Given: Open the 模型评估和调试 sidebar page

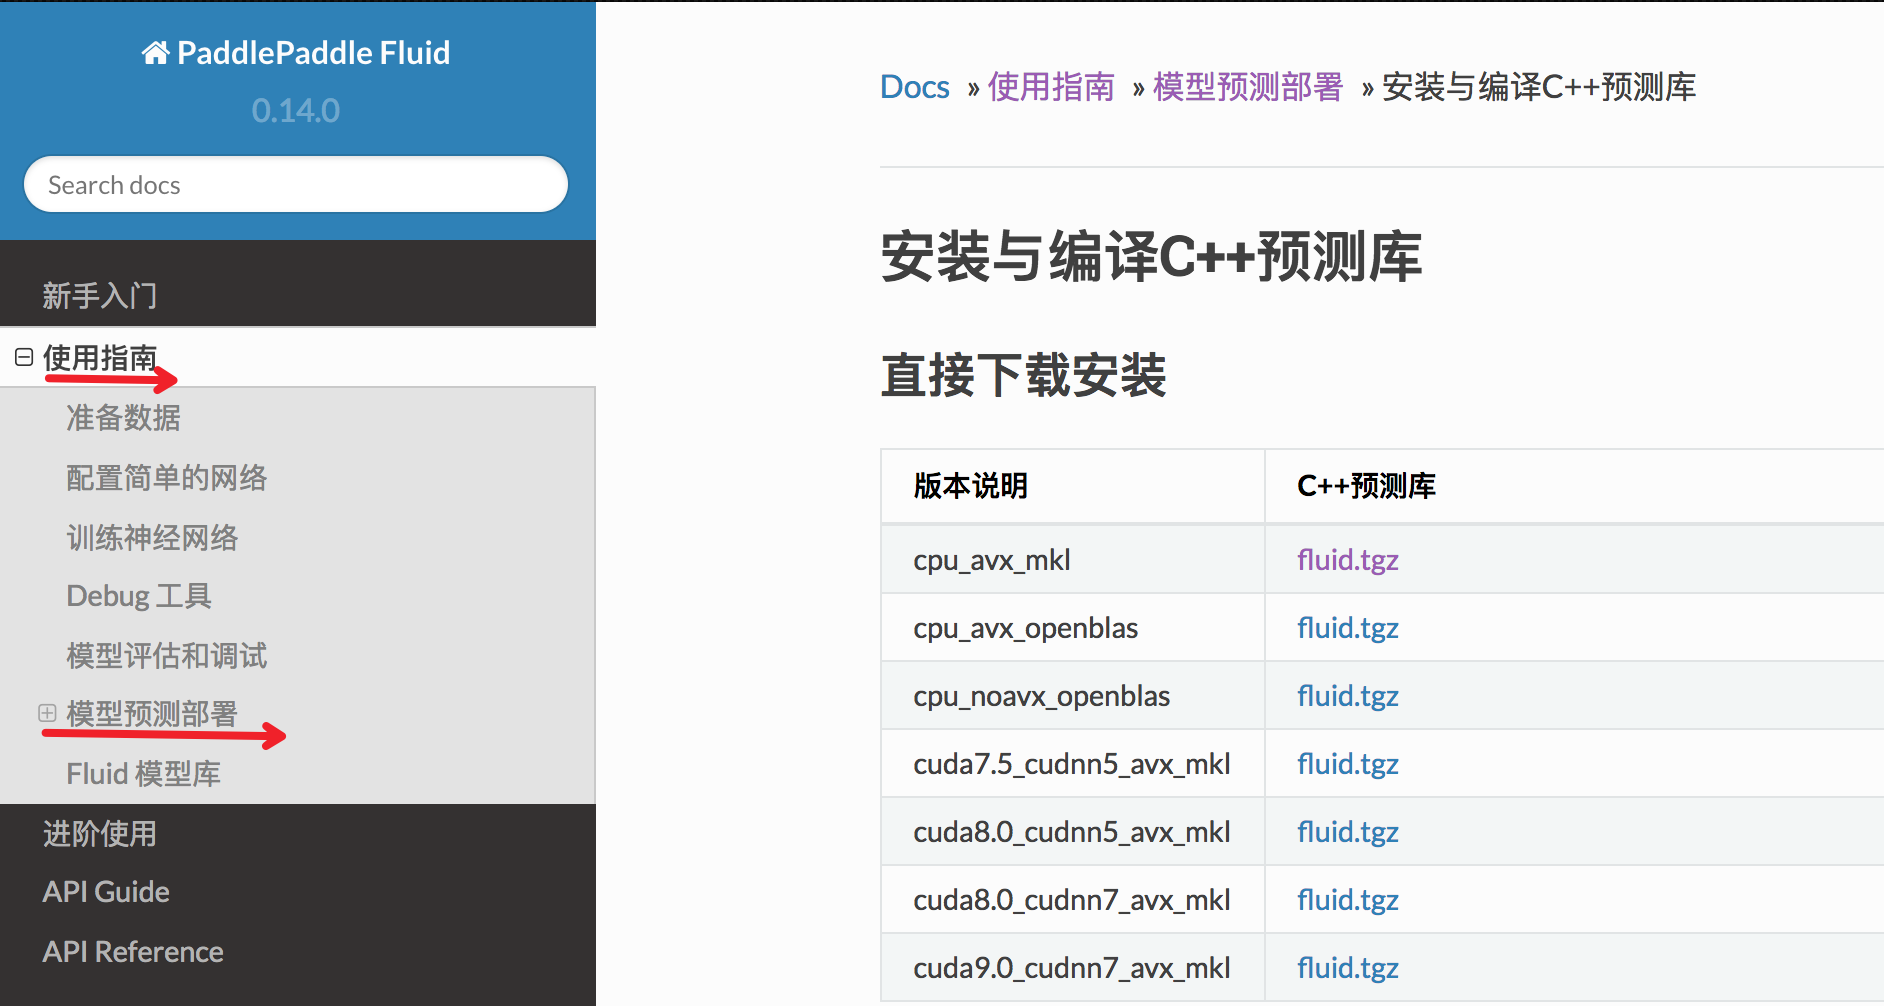Looking at the screenshot, I should click(167, 656).
